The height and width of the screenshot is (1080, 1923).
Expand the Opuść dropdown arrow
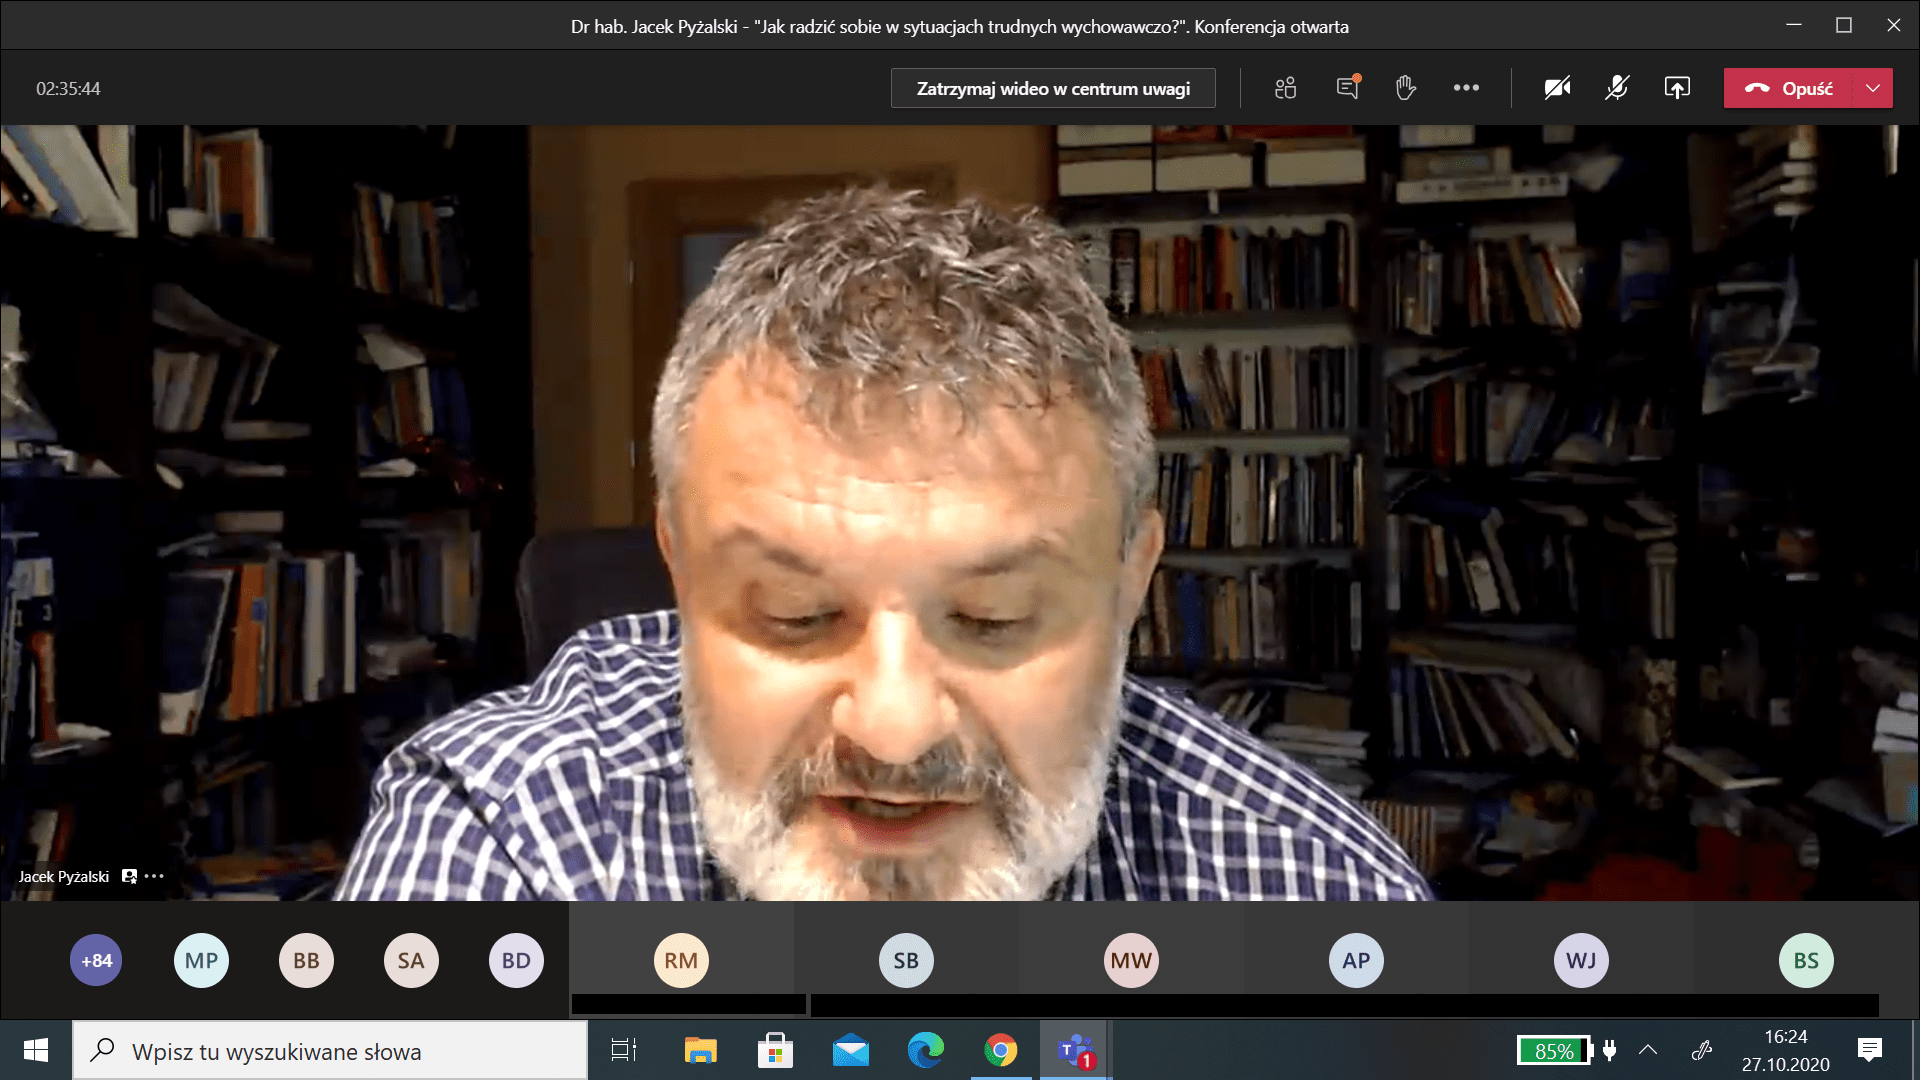coord(1873,88)
